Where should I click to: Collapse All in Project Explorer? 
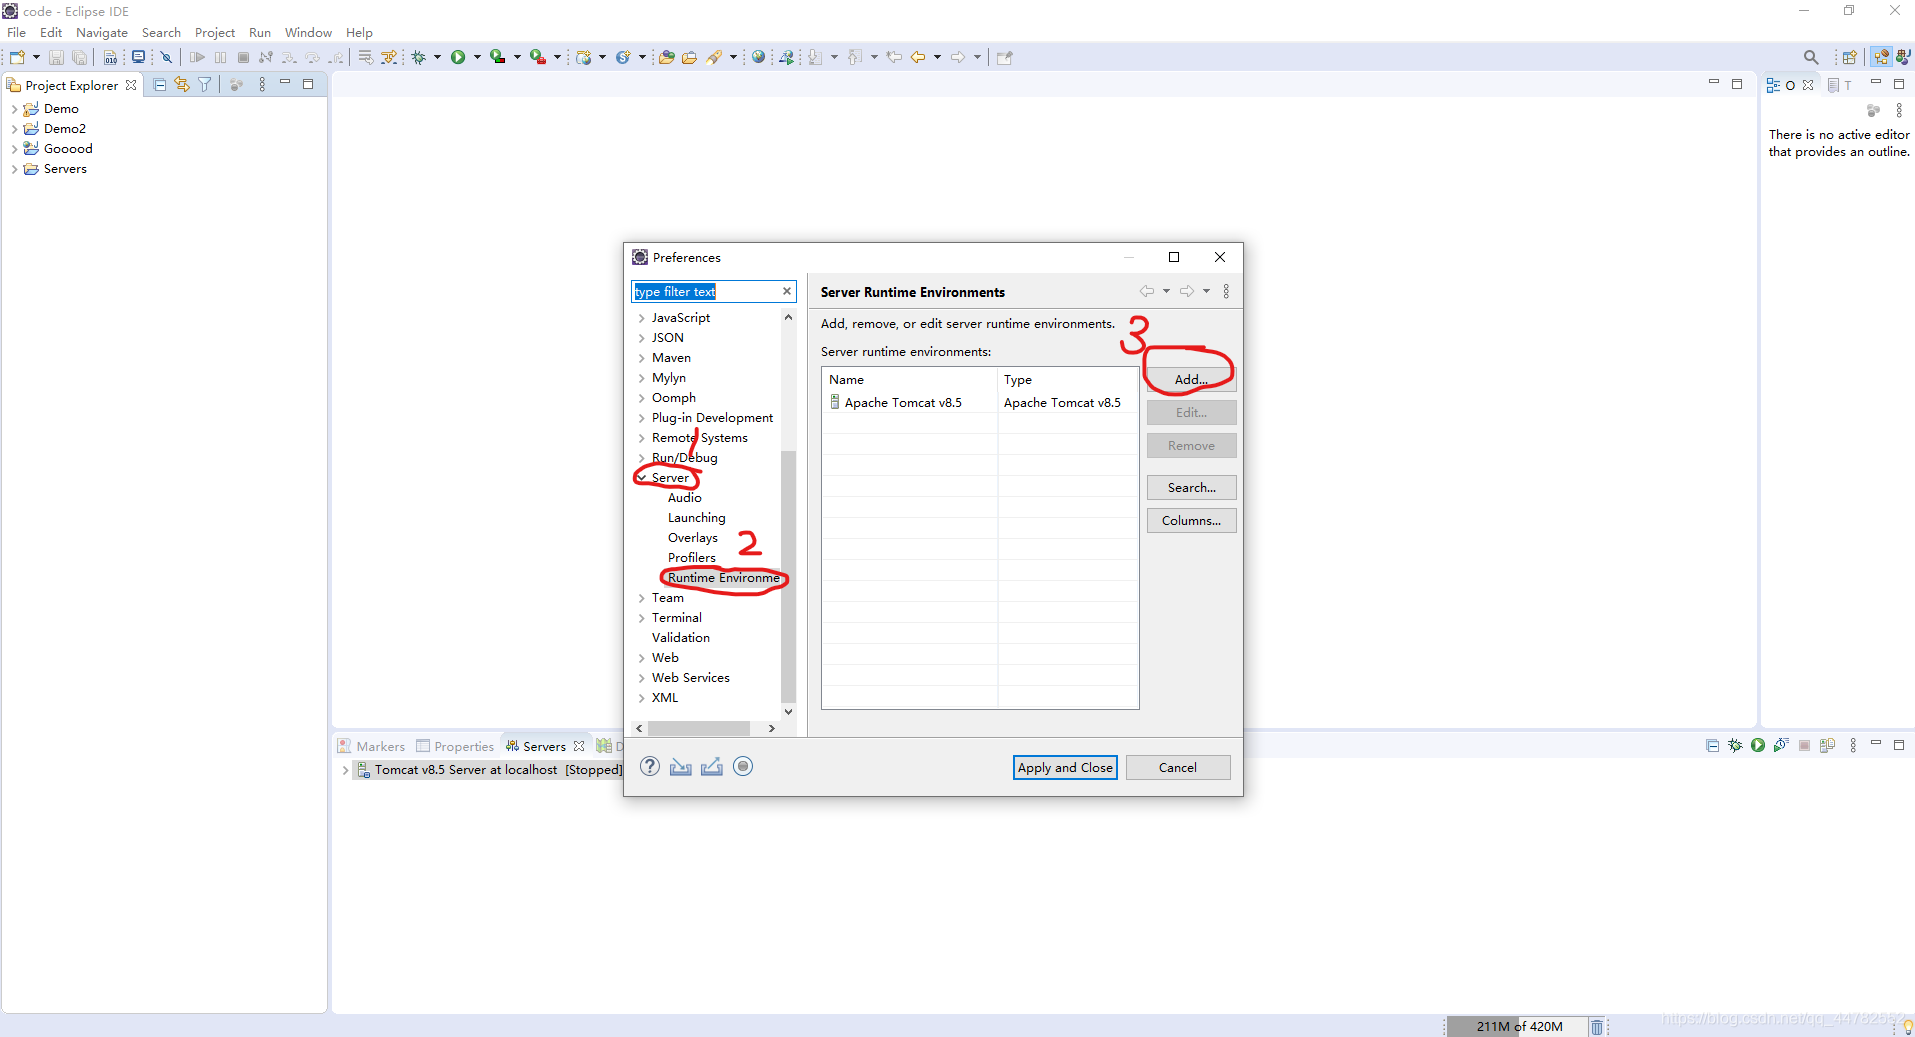159,85
